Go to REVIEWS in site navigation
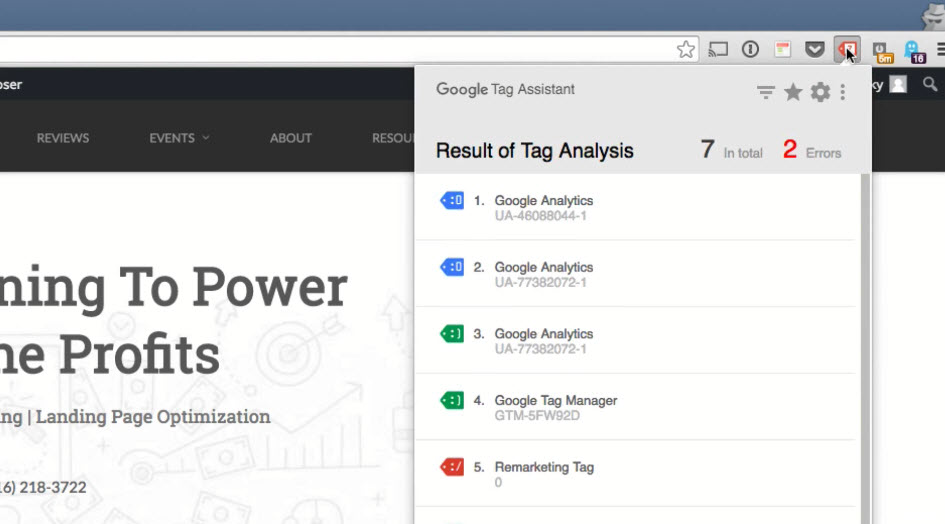Image resolution: width=945 pixels, height=524 pixels. [x=63, y=138]
